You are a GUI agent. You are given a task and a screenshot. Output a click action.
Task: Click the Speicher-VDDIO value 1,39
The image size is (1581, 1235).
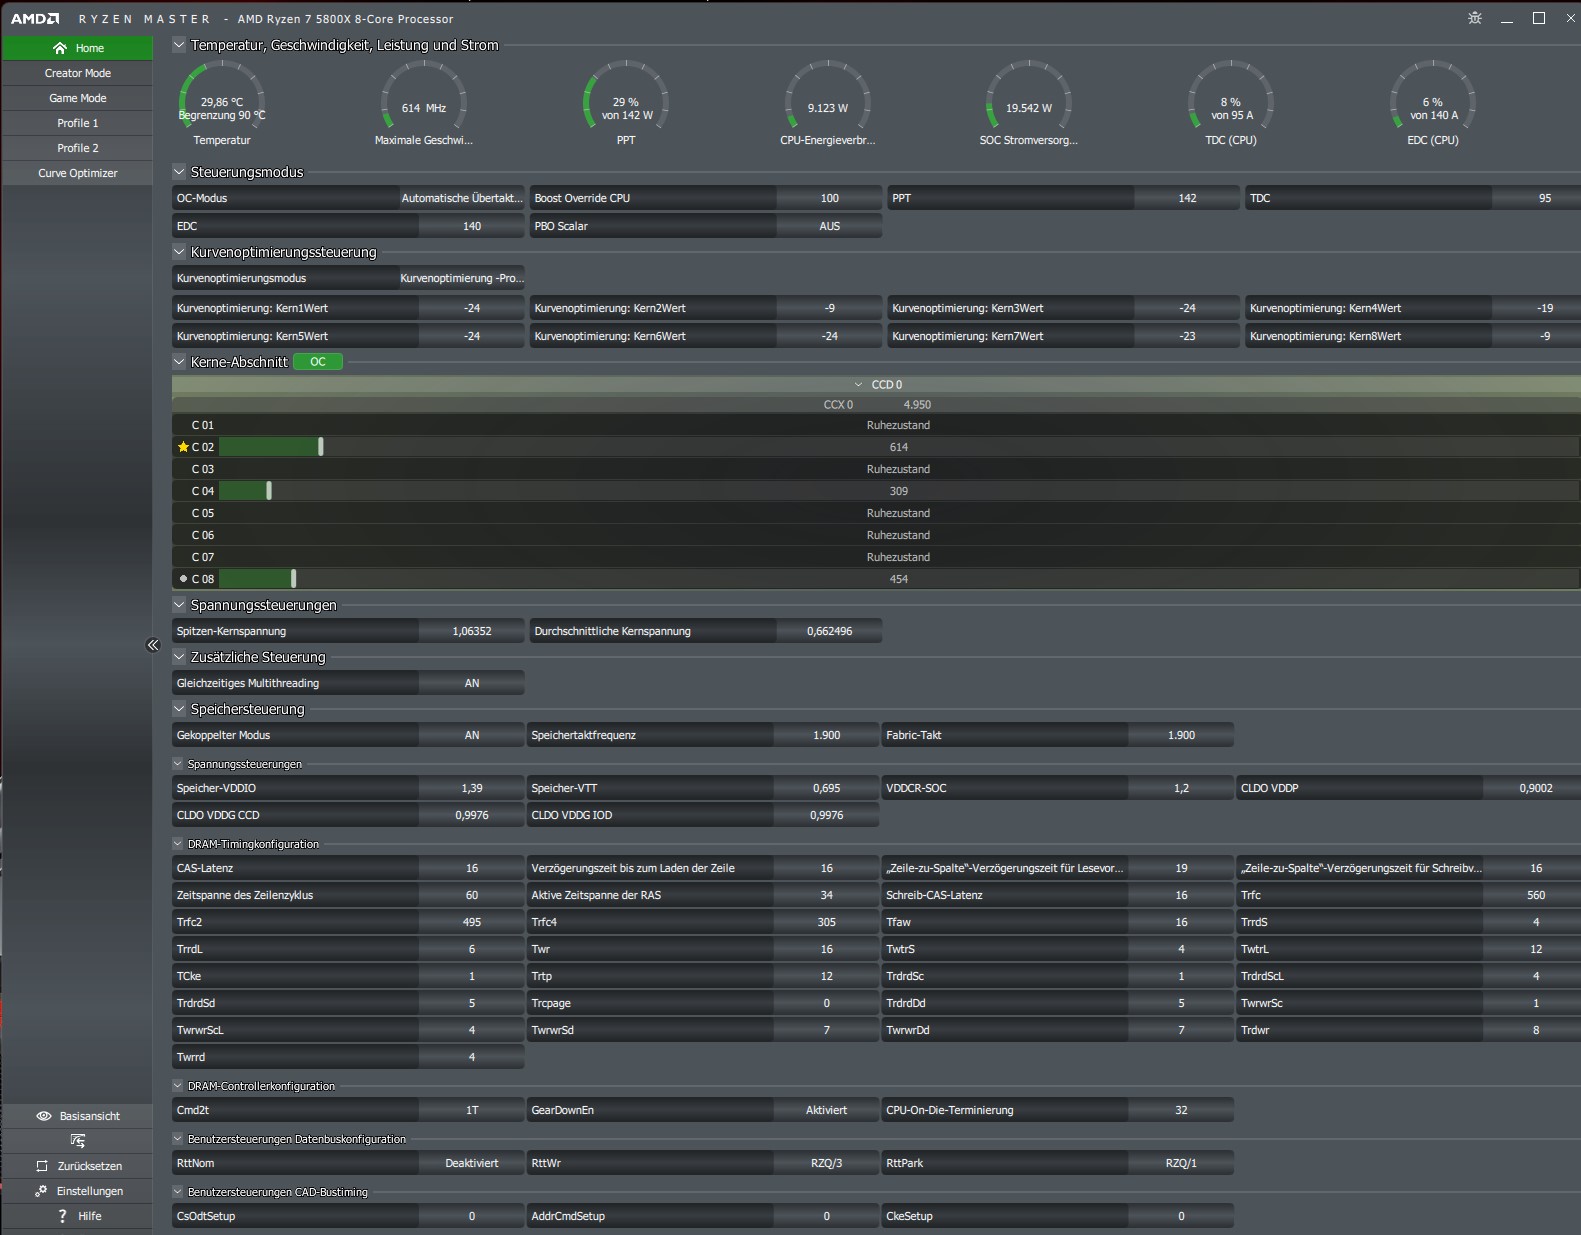click(472, 789)
